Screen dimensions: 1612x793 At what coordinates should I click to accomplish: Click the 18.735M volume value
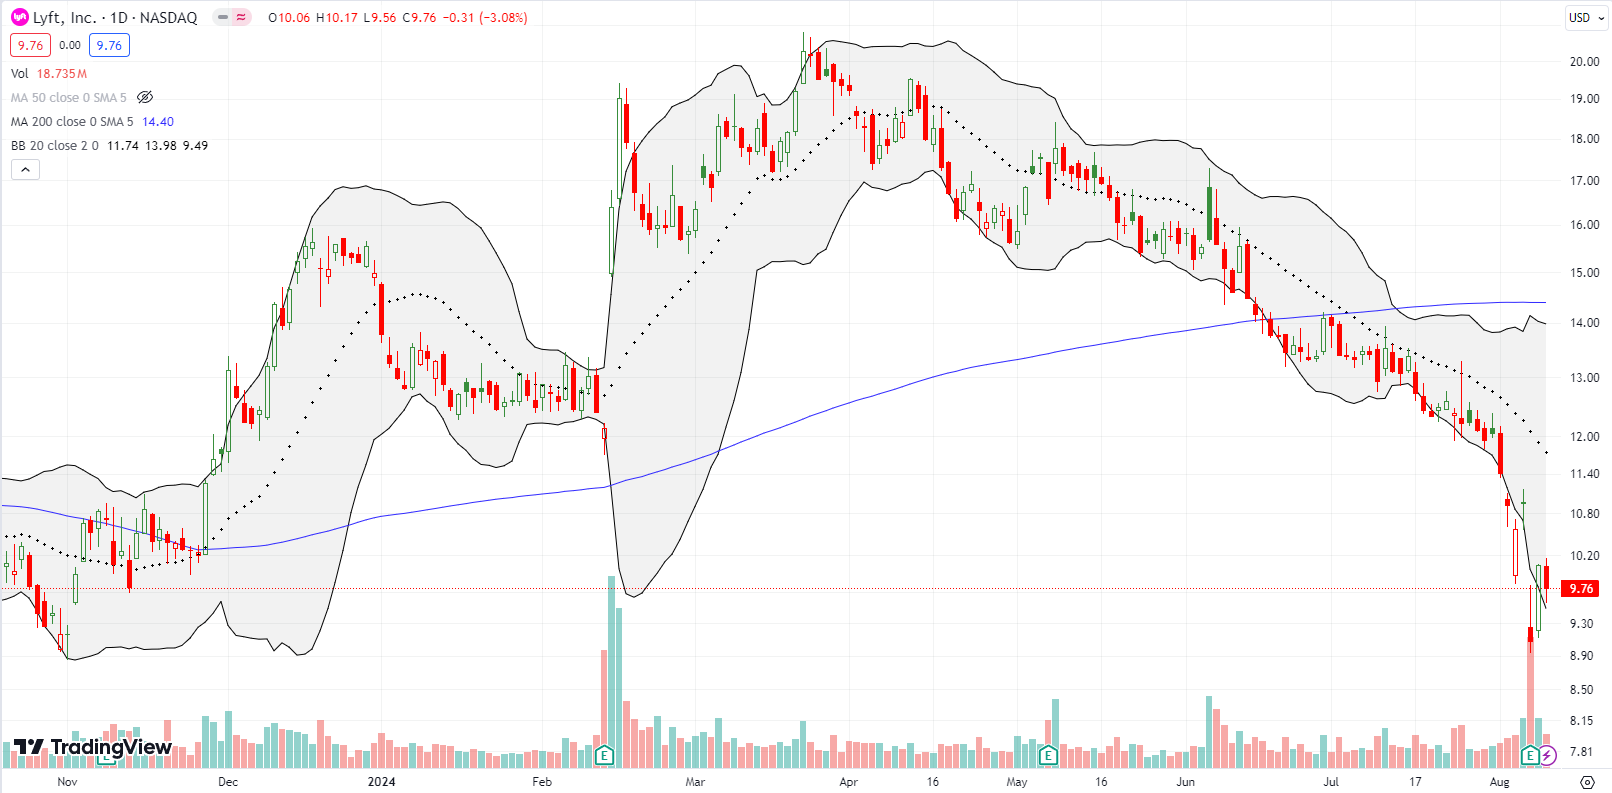pos(62,73)
